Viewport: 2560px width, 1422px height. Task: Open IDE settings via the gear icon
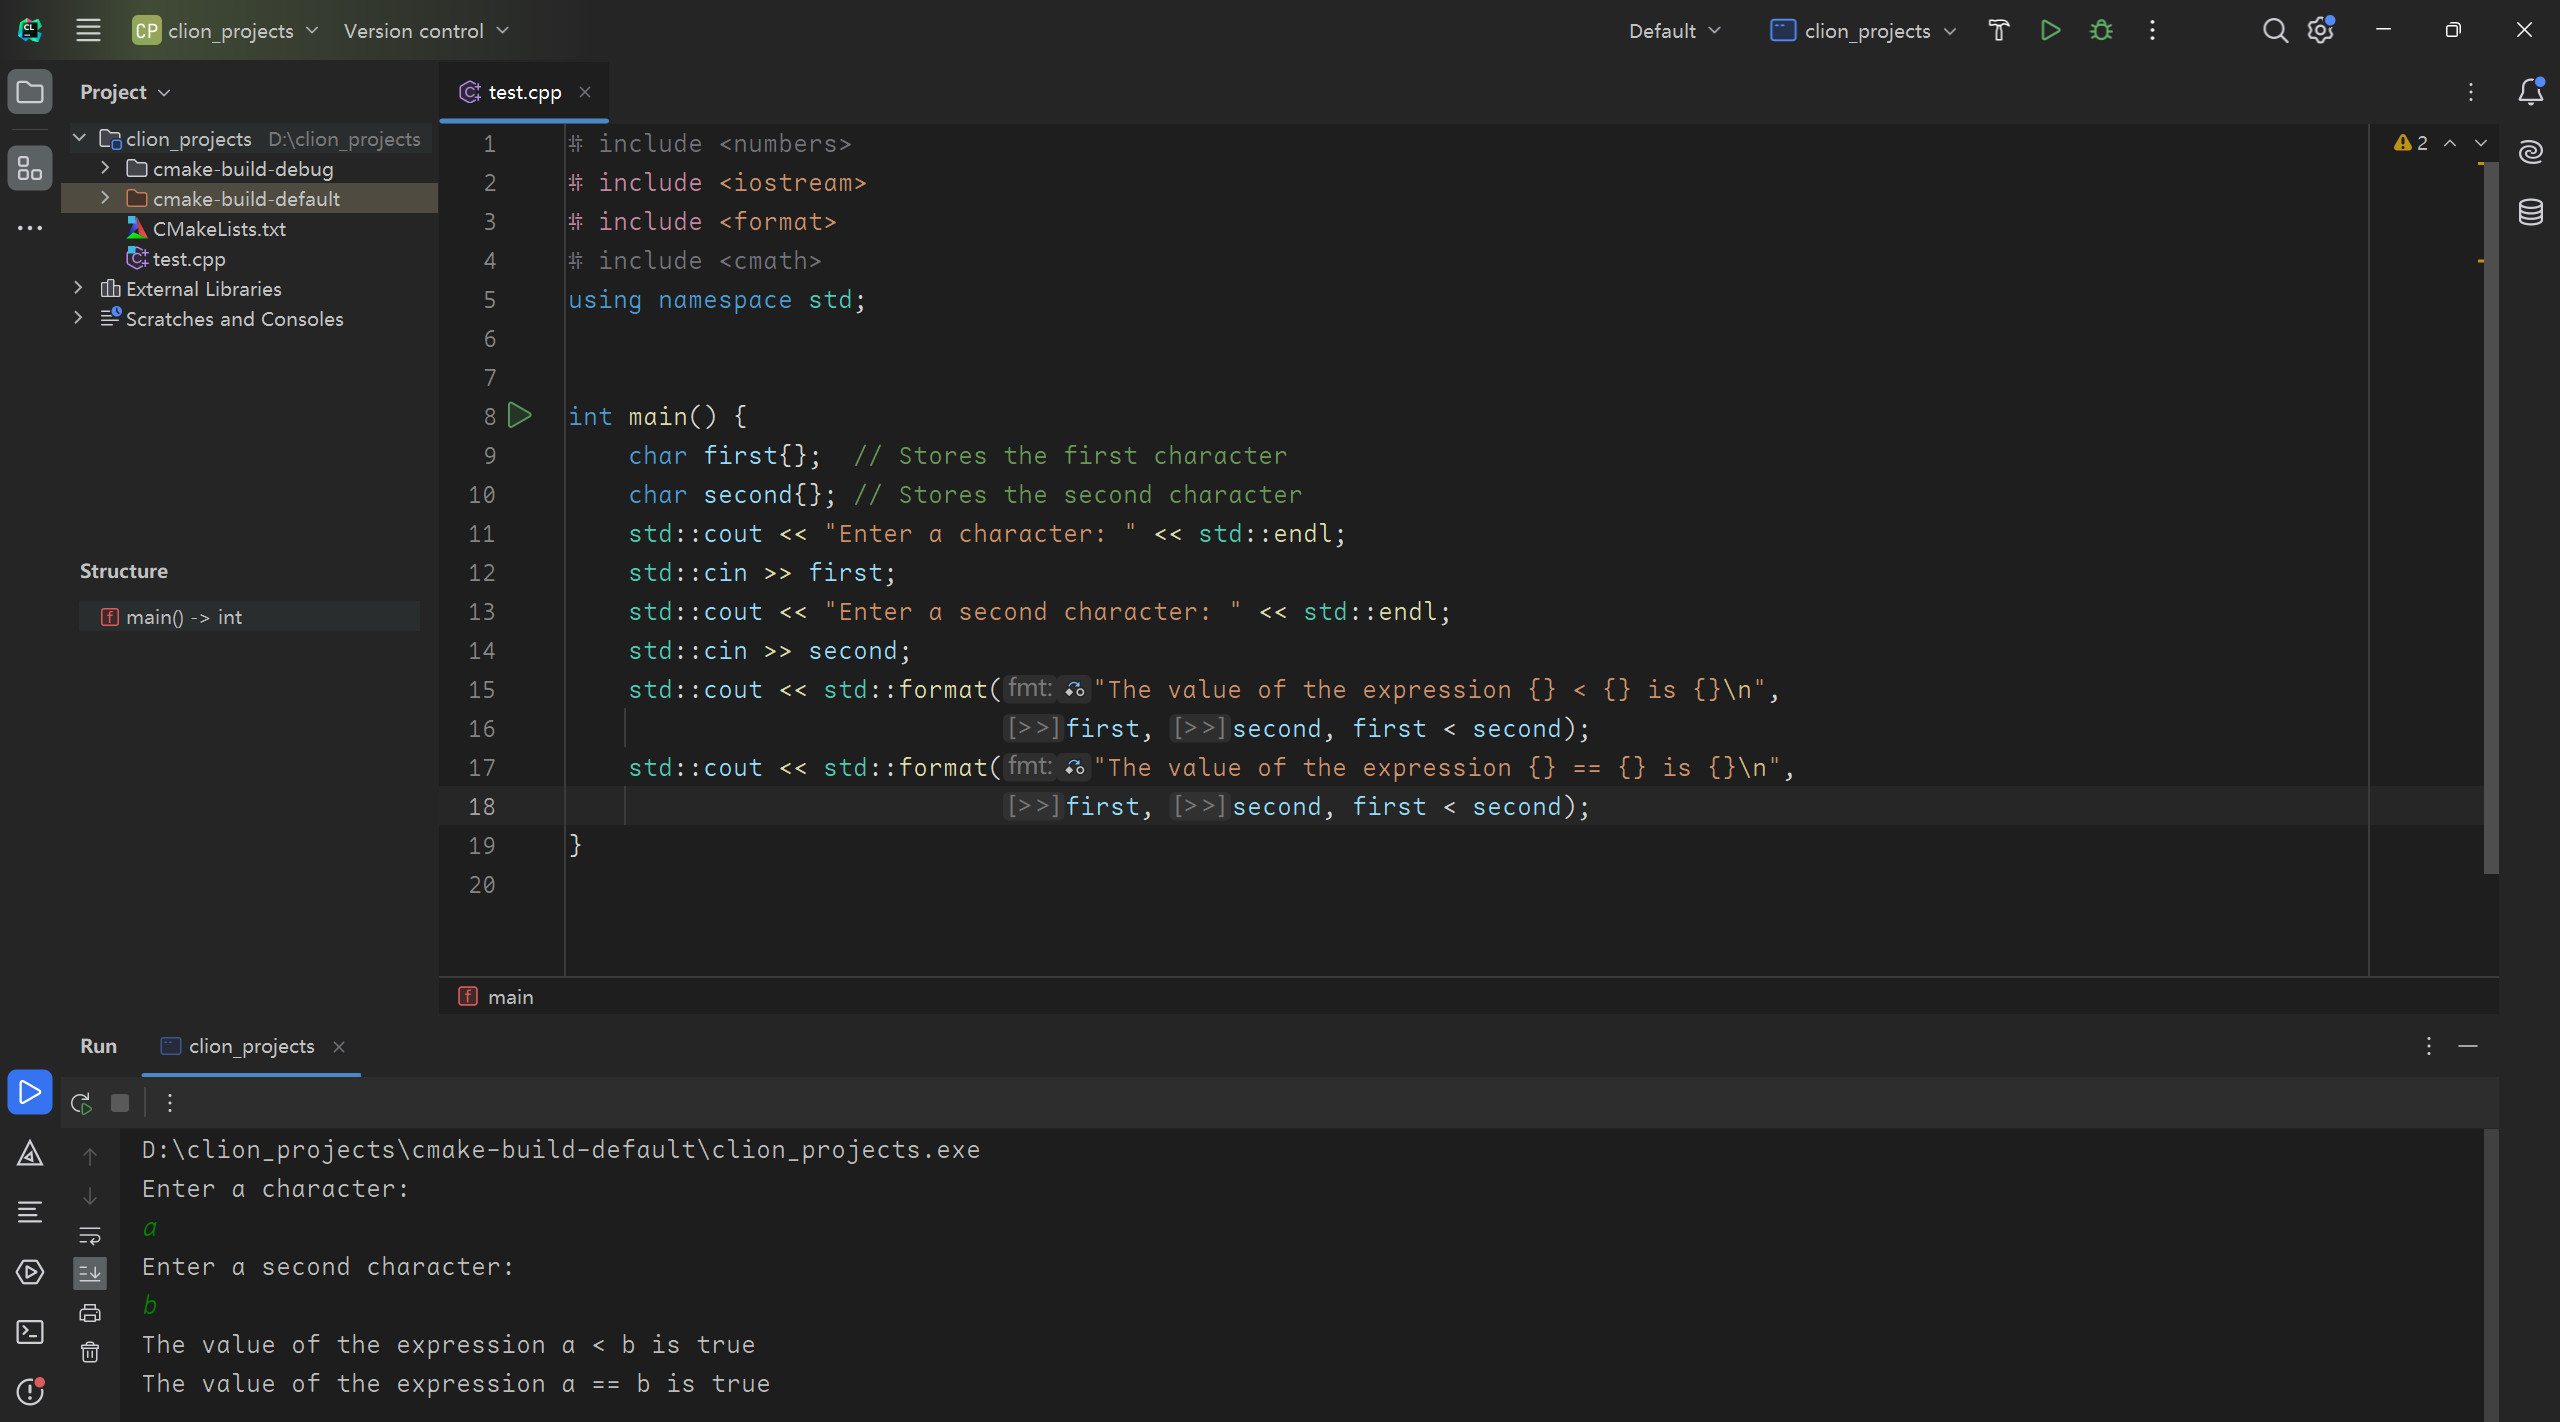click(x=2321, y=30)
